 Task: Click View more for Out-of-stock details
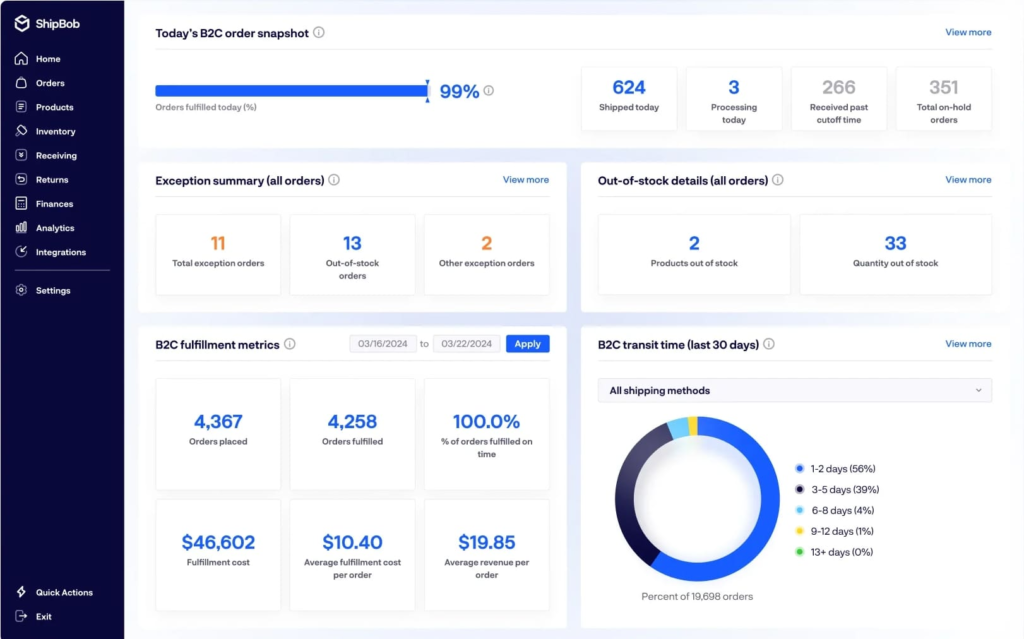968,180
